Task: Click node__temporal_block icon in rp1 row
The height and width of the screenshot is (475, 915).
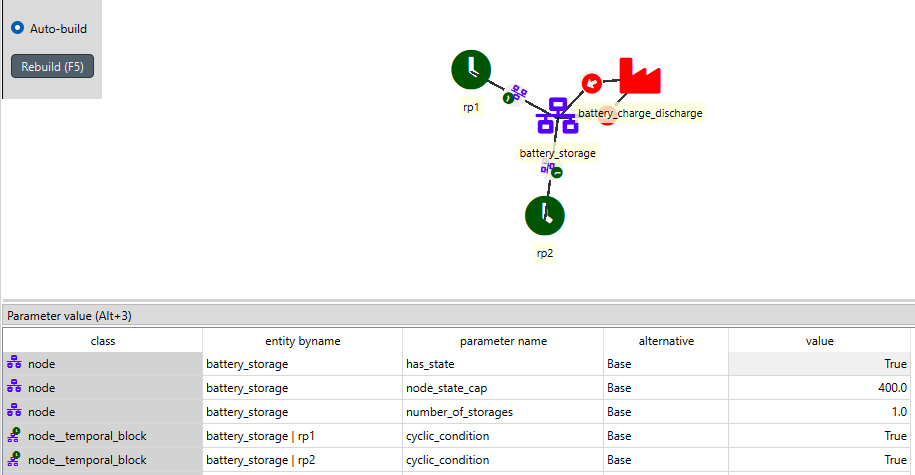Action: (x=14, y=436)
